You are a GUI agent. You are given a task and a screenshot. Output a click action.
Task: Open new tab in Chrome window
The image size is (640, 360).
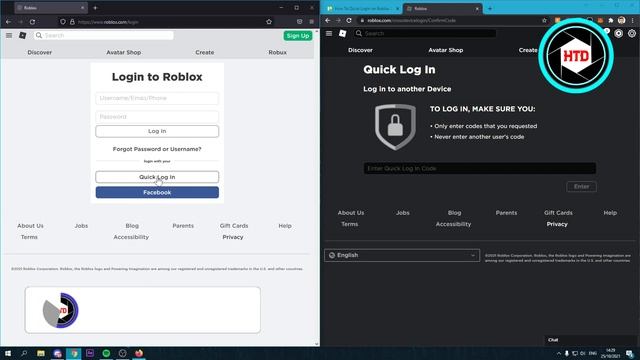click(490, 8)
